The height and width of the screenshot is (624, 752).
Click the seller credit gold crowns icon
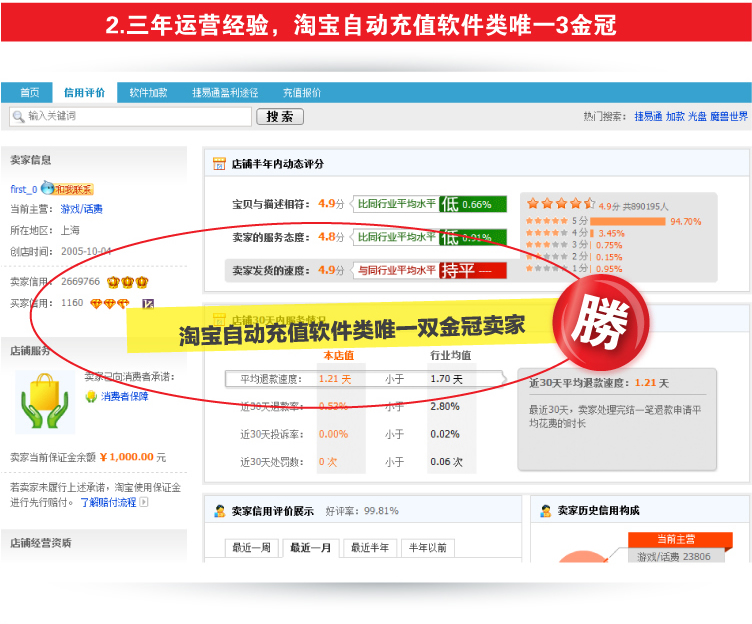[128, 282]
